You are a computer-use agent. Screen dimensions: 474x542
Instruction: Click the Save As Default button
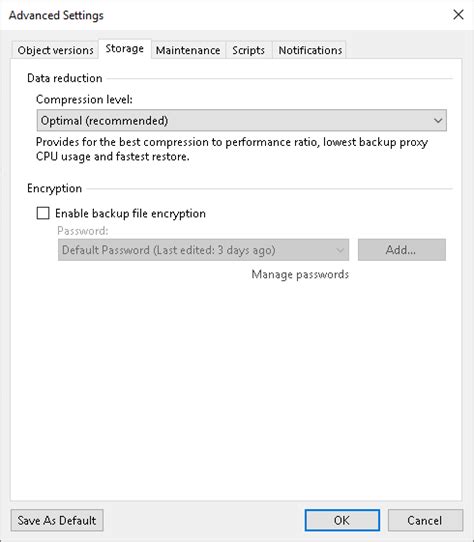[x=57, y=520]
